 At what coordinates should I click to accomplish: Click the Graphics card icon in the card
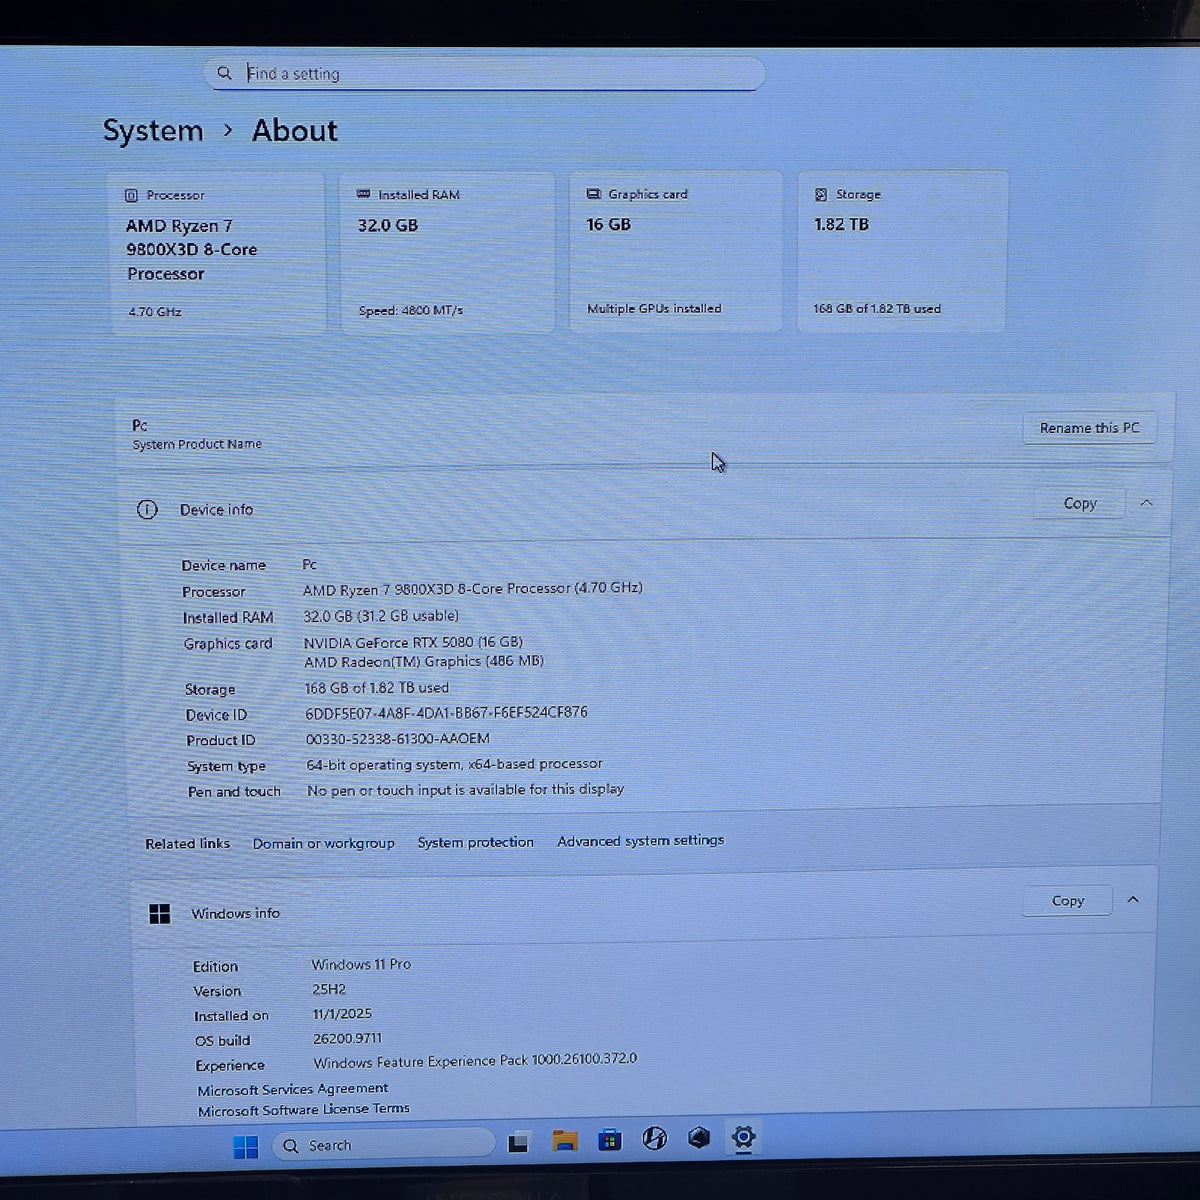tap(593, 194)
